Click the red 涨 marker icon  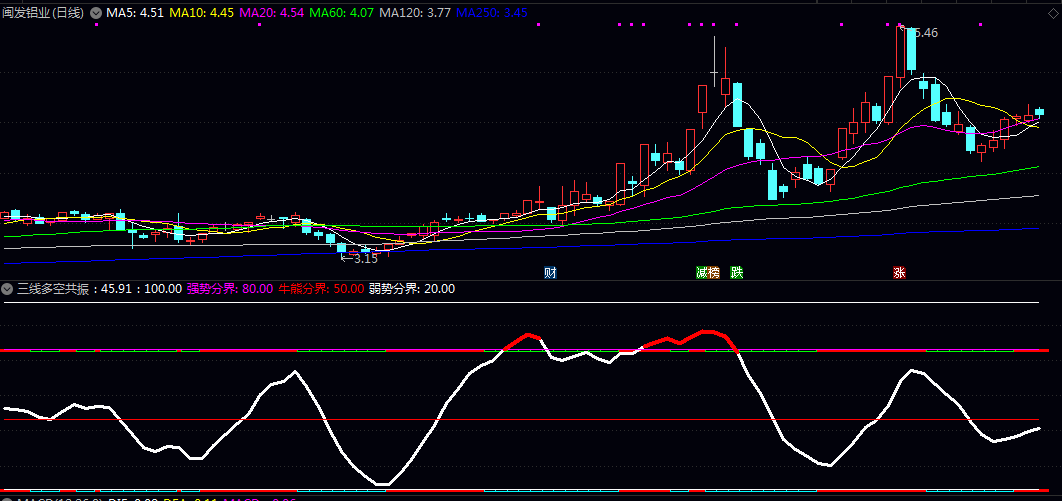pyautogui.click(x=899, y=273)
